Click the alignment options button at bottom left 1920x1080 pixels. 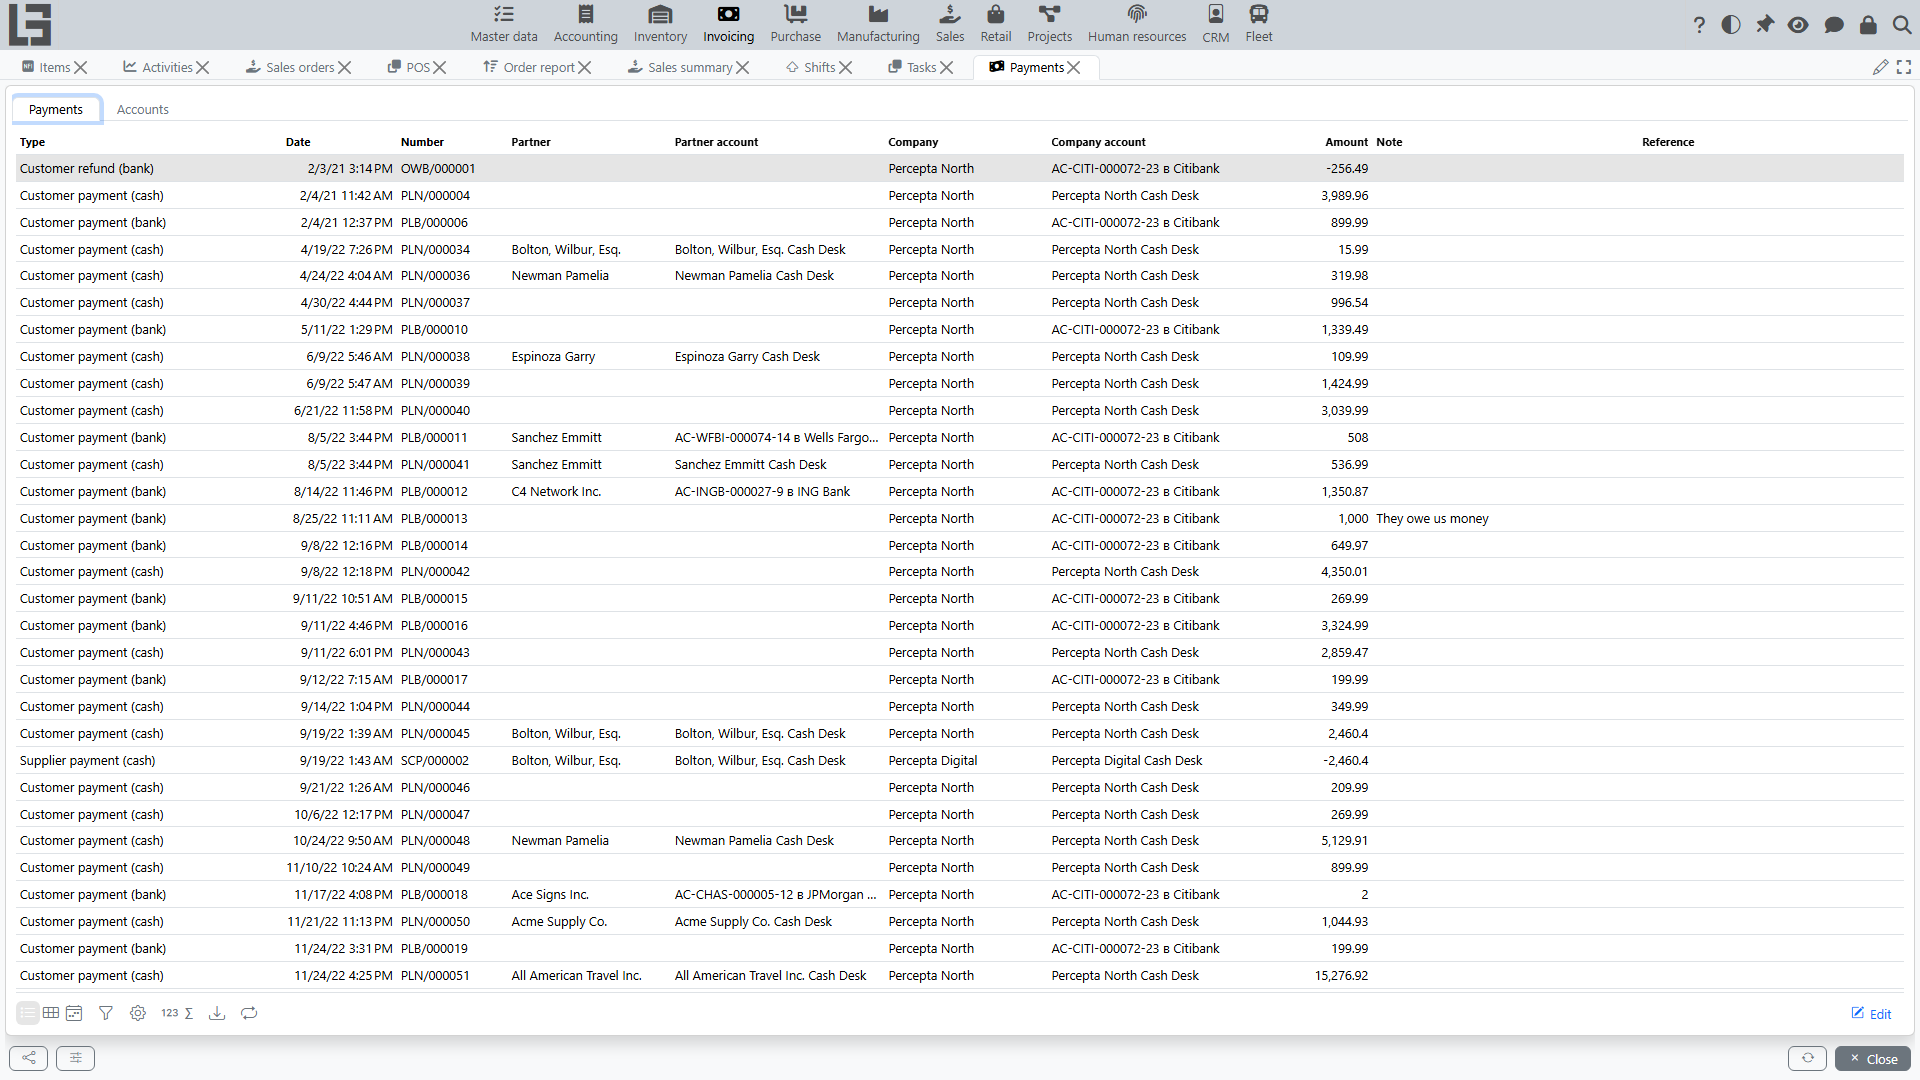point(76,1058)
